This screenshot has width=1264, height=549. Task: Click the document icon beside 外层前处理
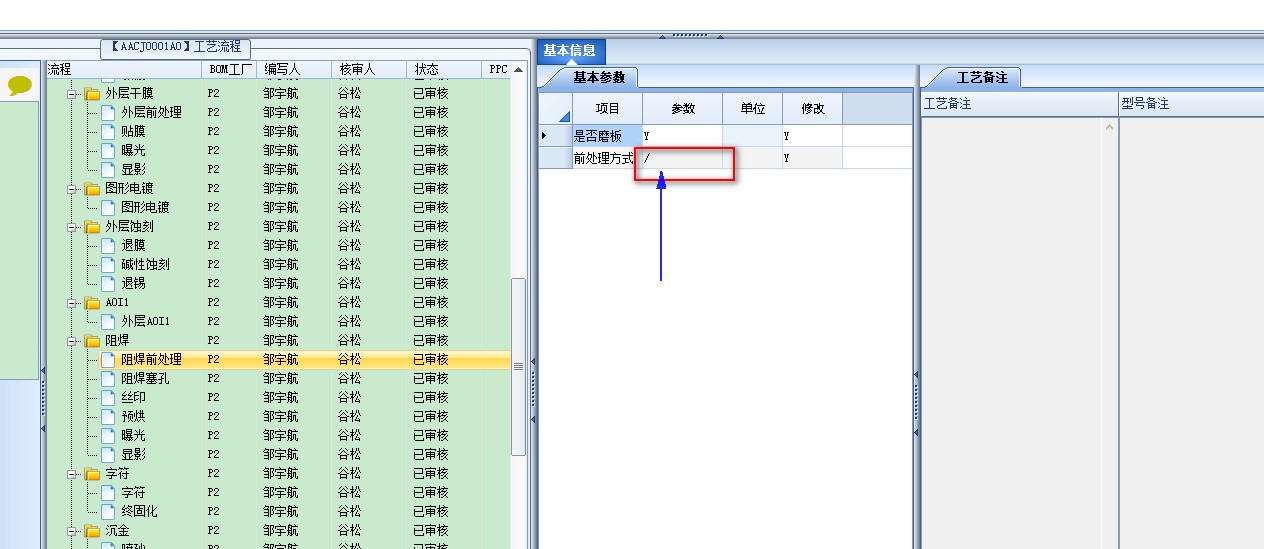coord(108,112)
